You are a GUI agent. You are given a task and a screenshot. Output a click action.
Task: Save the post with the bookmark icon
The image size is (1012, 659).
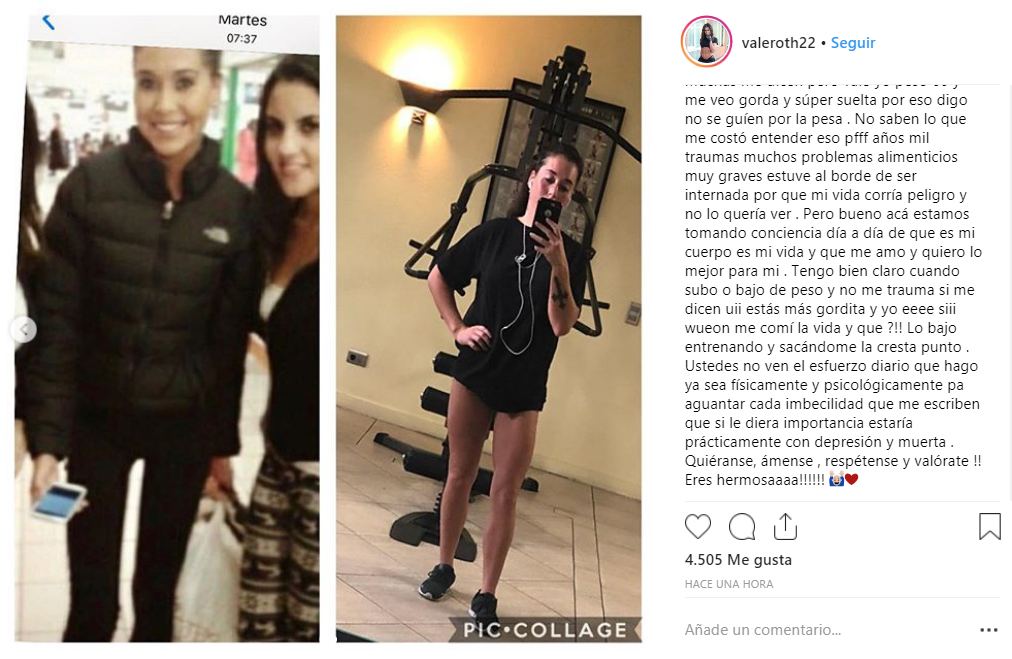tap(989, 527)
